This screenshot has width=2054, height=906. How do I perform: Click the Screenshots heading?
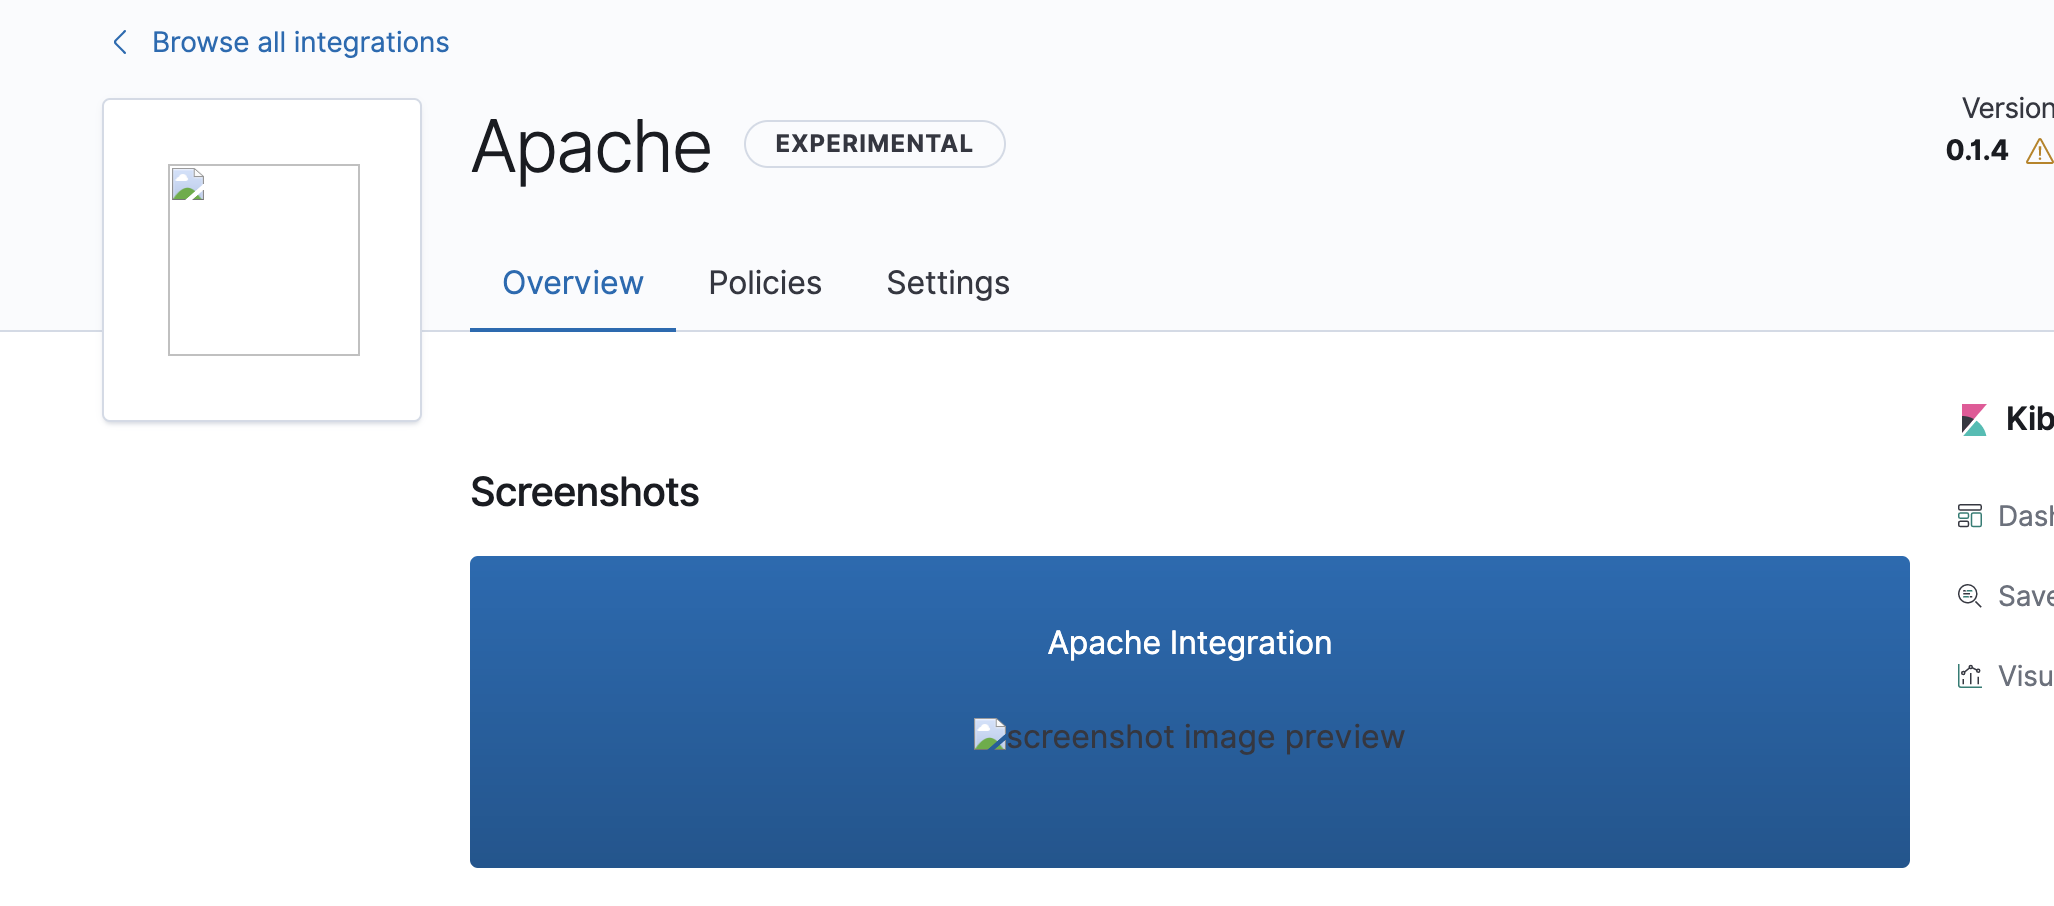point(585,492)
